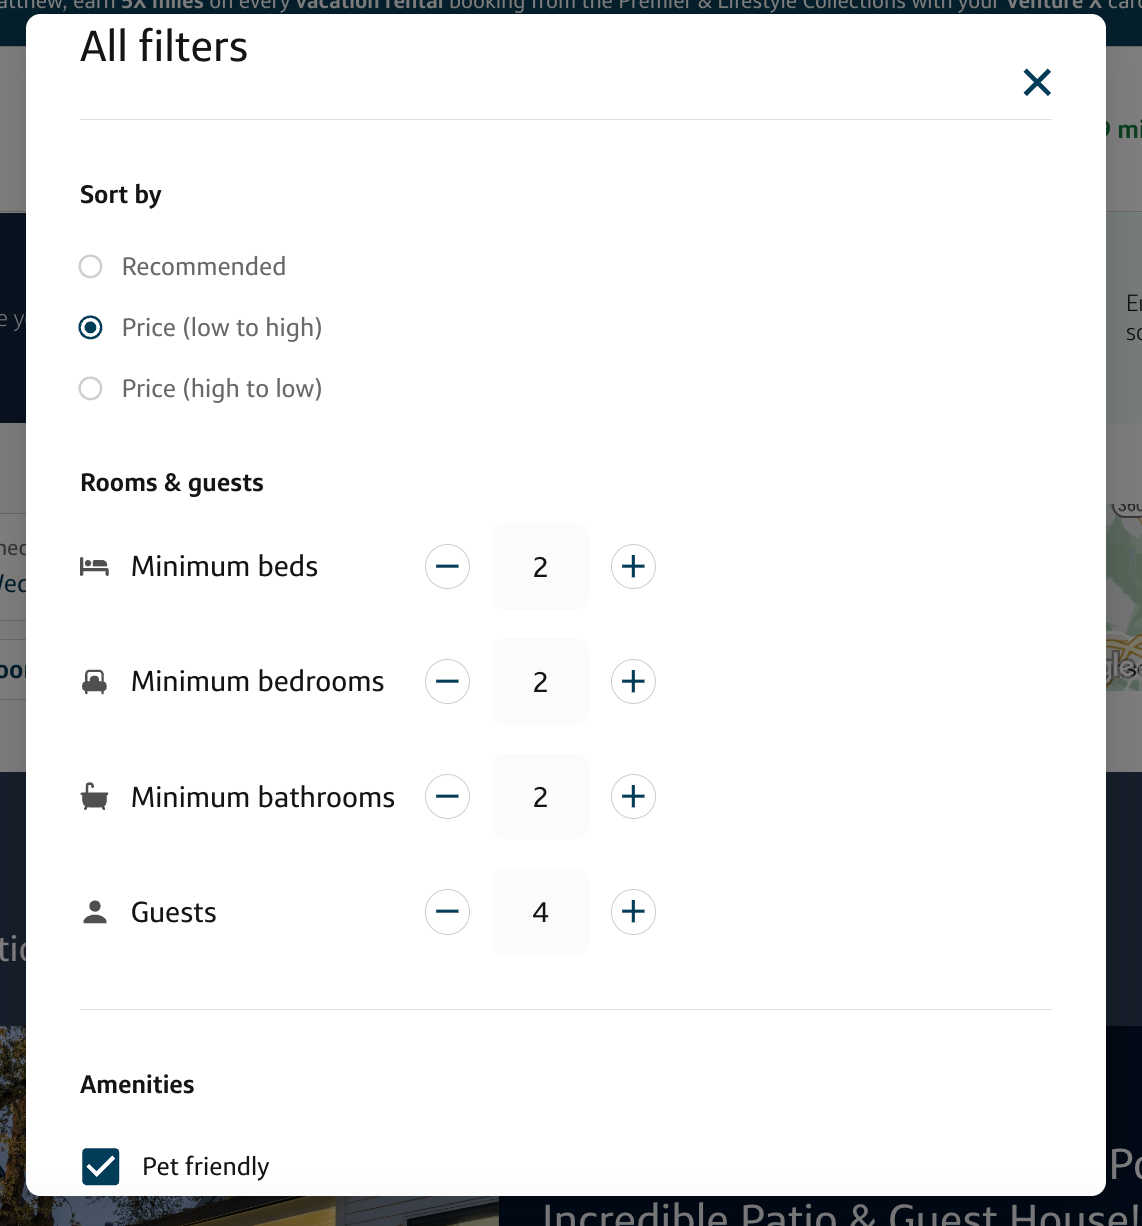This screenshot has height=1226, width=1142.
Task: Uncheck the Pet friendly amenity
Action: (101, 1166)
